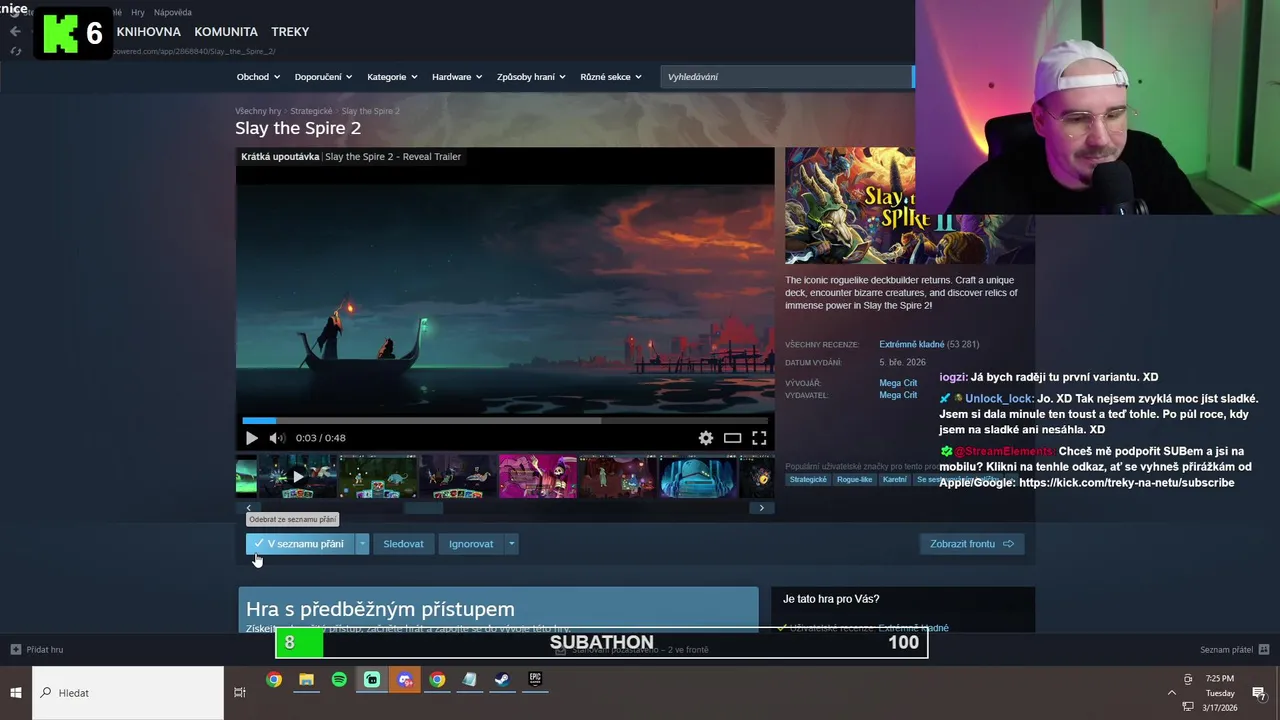The width and height of the screenshot is (1280, 720).
Task: Switch trailer to theater mode
Action: (x=733, y=438)
